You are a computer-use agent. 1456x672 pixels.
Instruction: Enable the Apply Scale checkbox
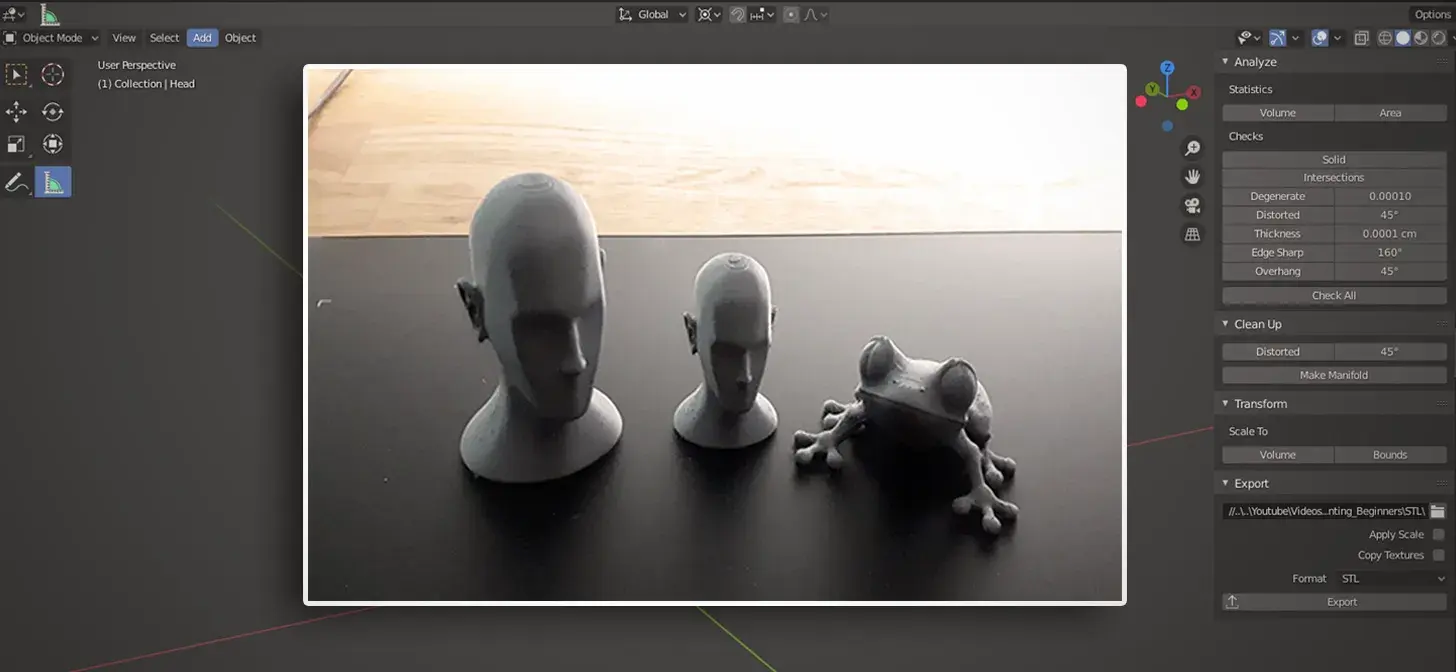pos(1439,535)
